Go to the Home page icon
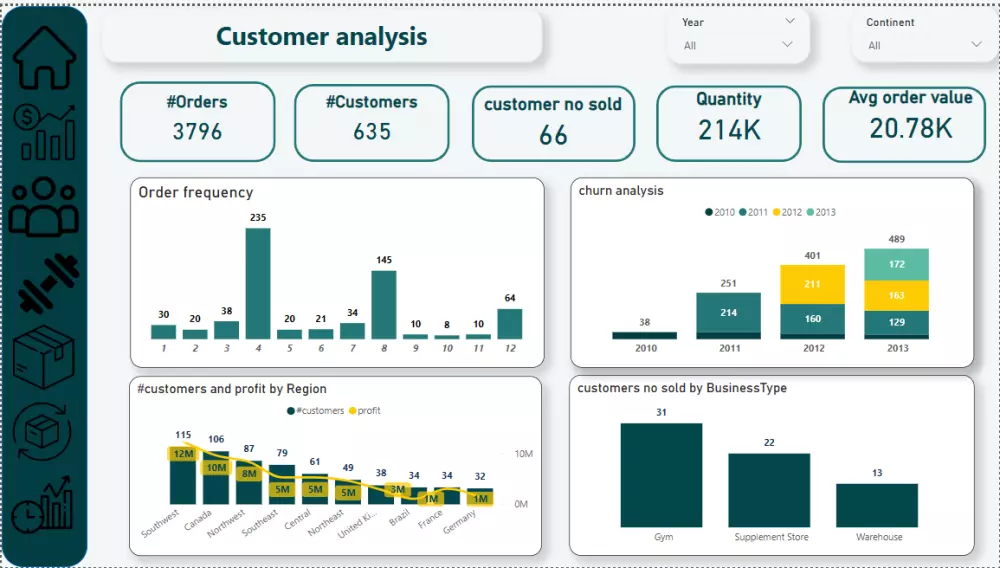Image resolution: width=1000 pixels, height=568 pixels. [44, 57]
